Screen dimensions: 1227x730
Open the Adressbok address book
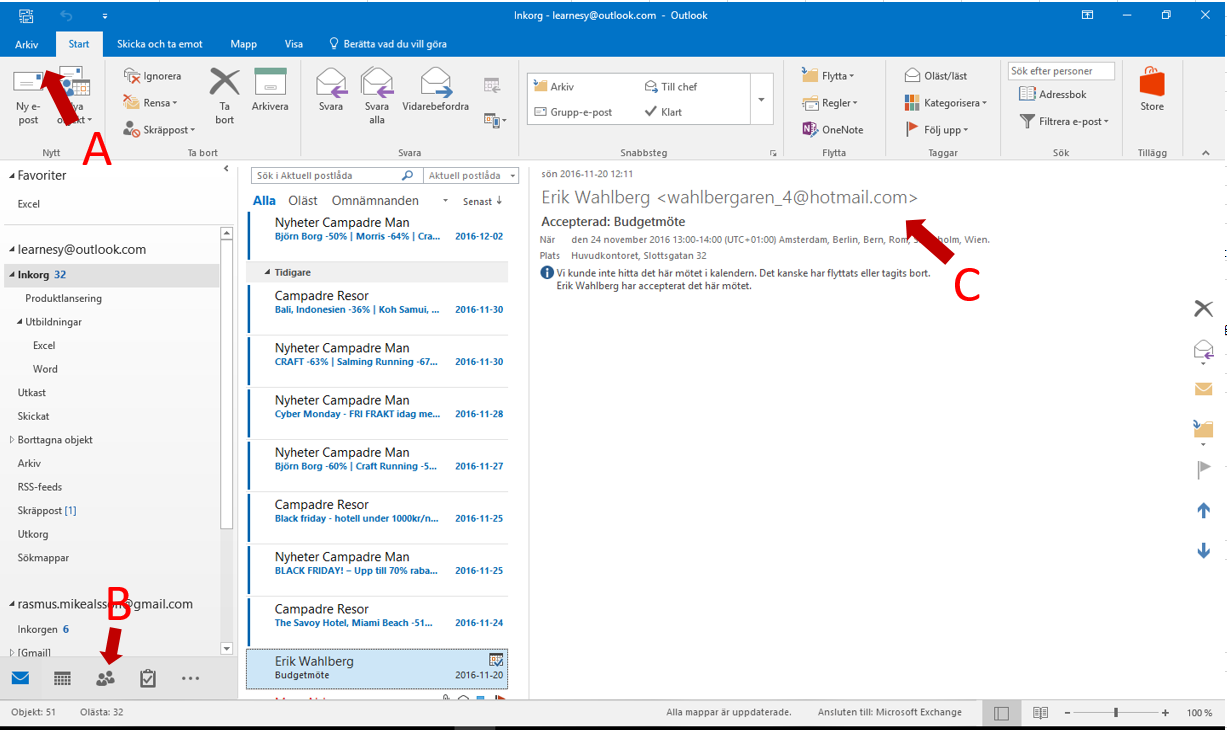(x=1052, y=94)
